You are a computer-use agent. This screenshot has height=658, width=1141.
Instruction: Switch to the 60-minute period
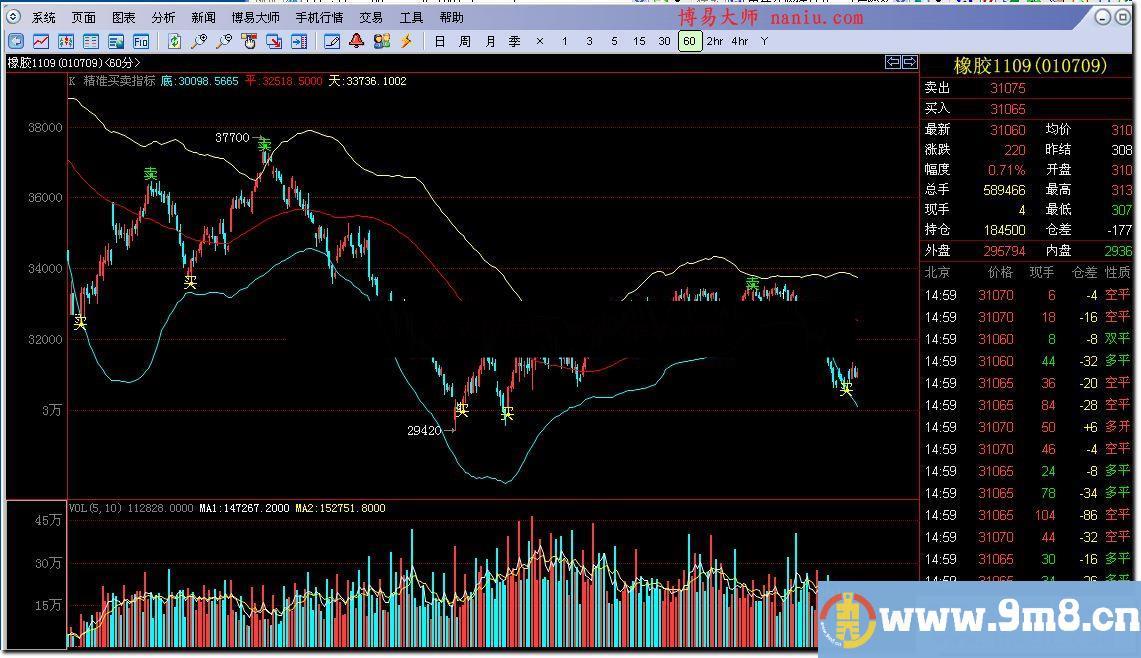click(x=689, y=41)
